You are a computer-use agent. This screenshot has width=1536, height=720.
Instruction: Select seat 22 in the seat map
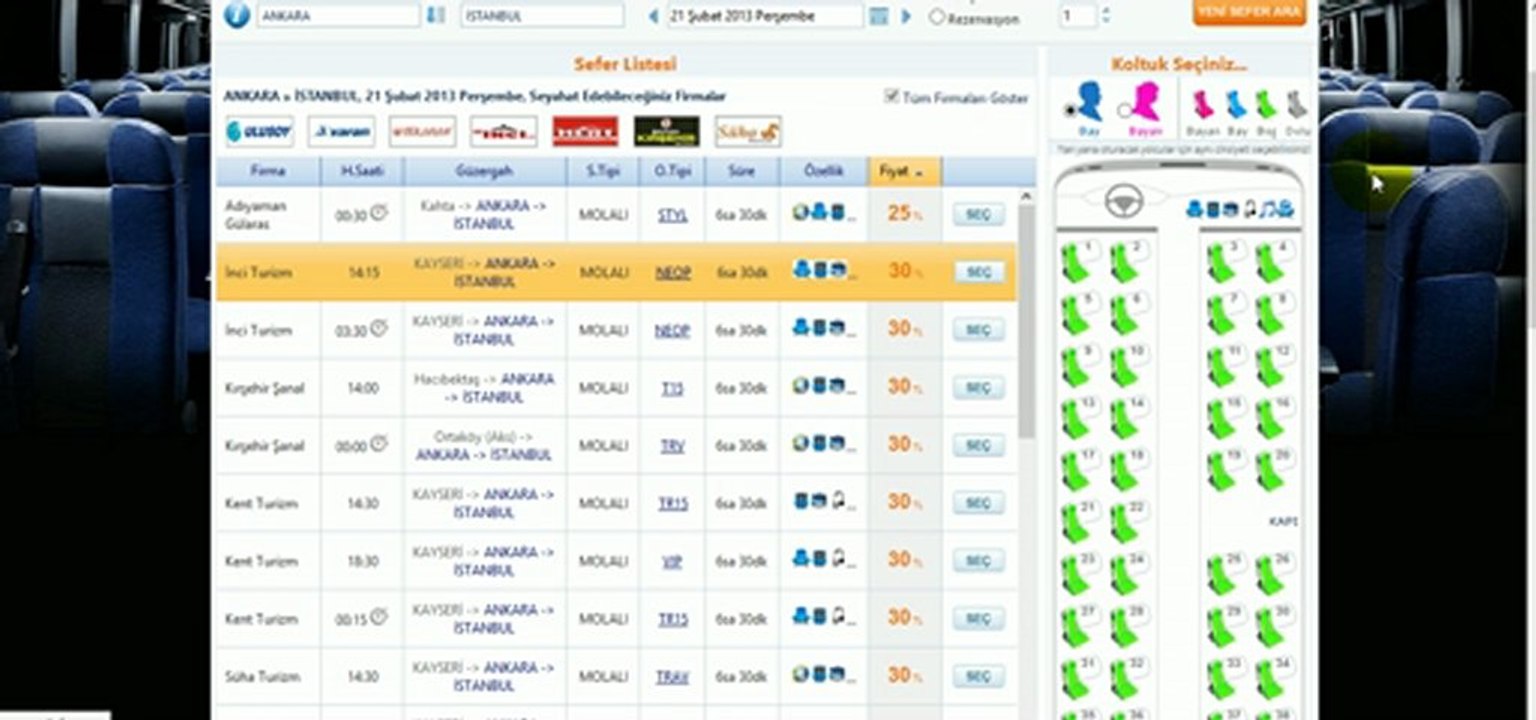1128,522
